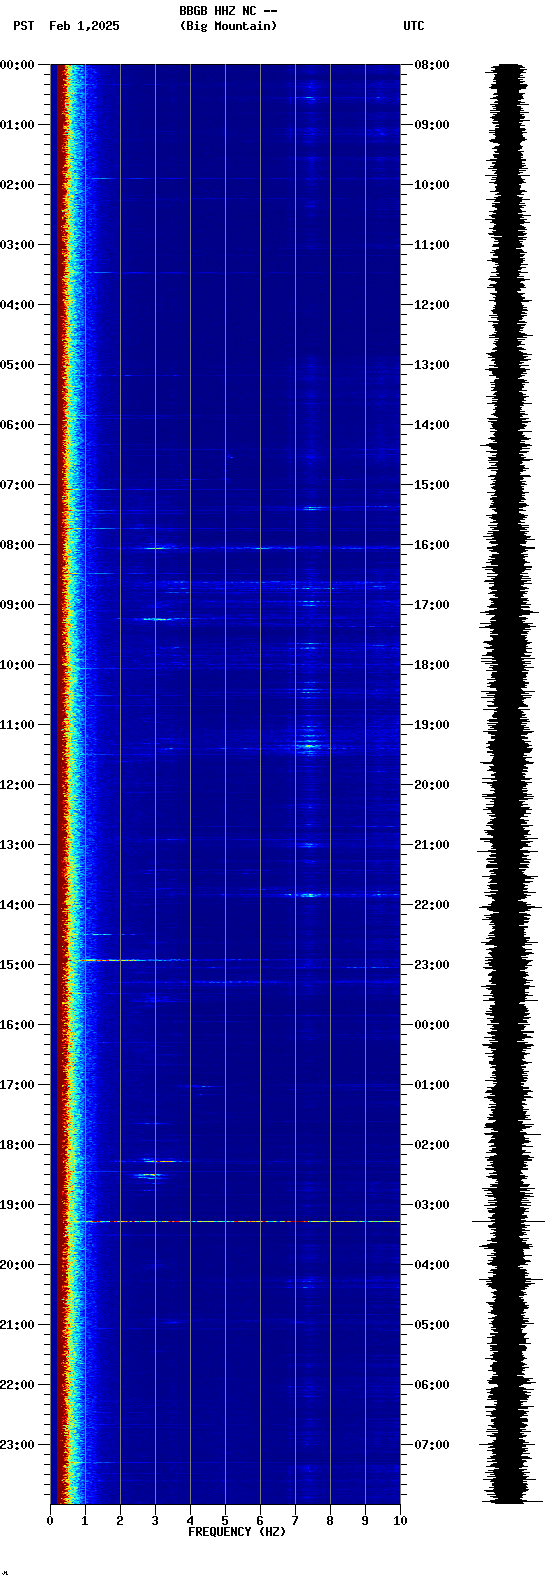The image size is (552, 1584).
Task: Select the 05:00 PST time tick label
Action: point(17,365)
